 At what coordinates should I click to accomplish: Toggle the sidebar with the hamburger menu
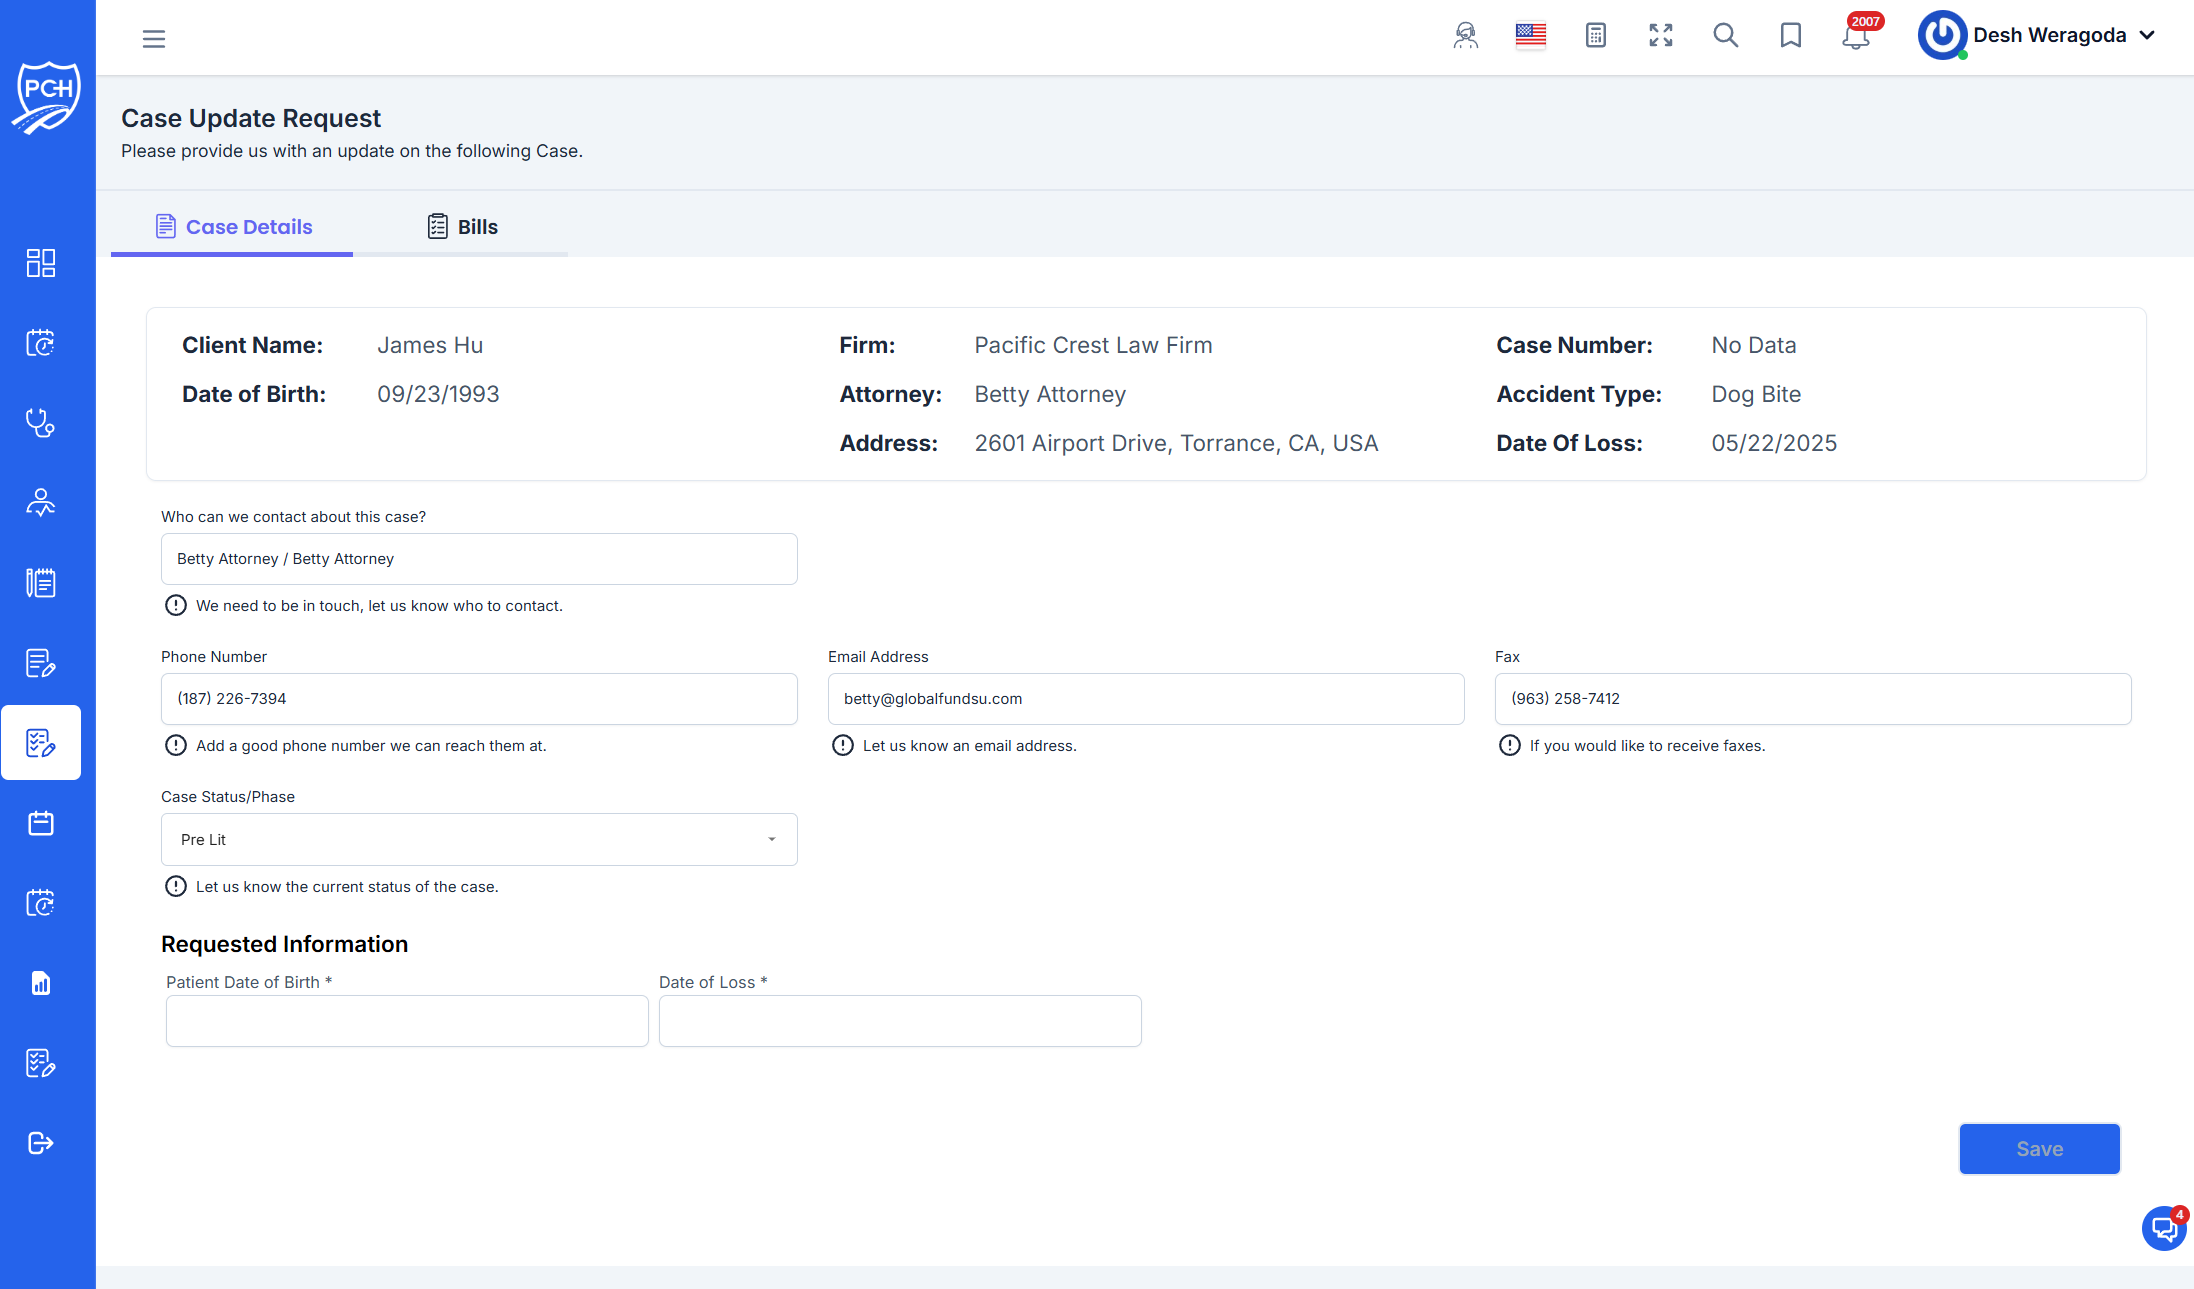click(154, 38)
